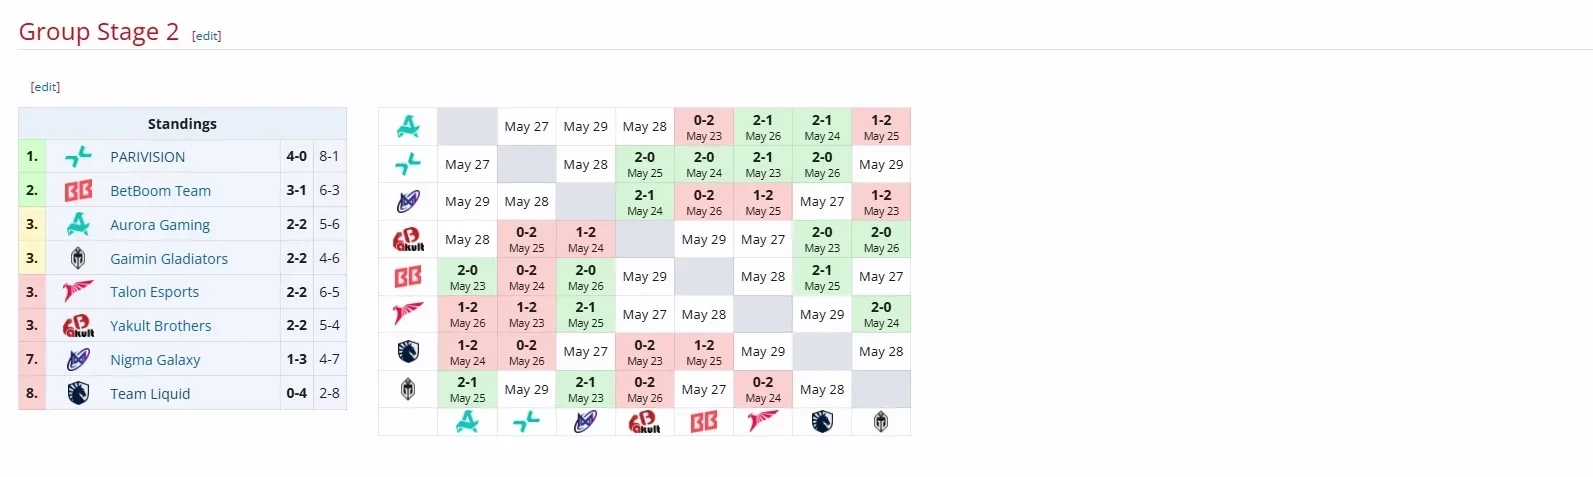Viewport: 1593px width, 477px height.
Task: Open the Nigma Galaxy team link
Action: point(155,360)
